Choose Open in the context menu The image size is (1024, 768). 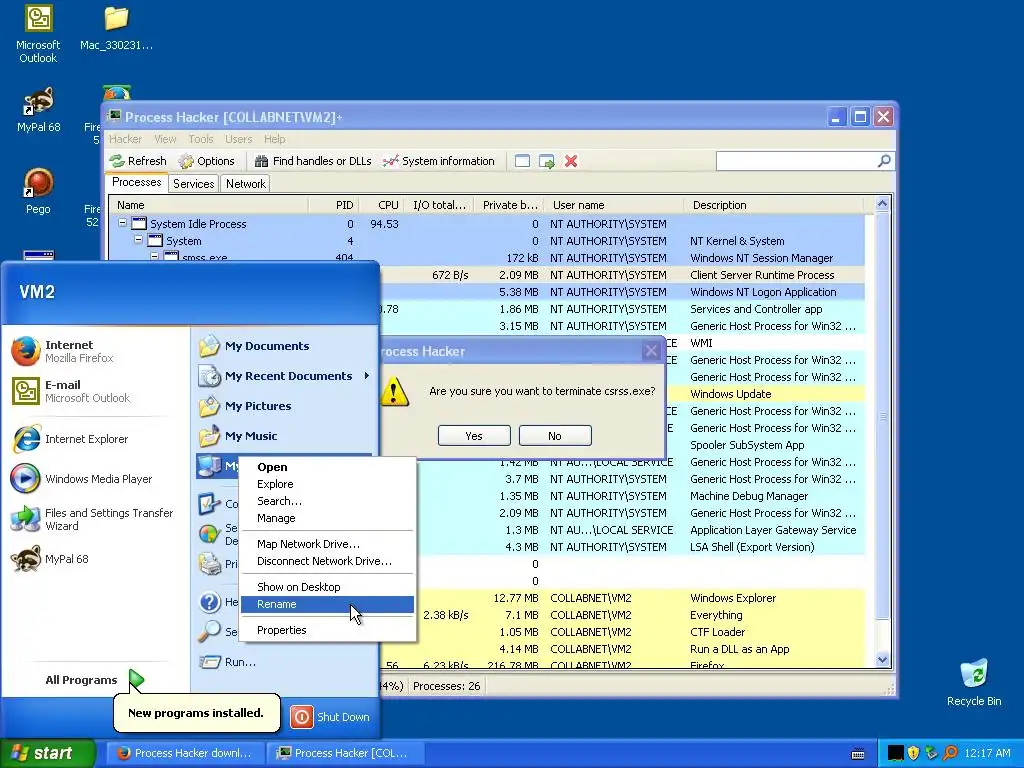click(x=327, y=467)
